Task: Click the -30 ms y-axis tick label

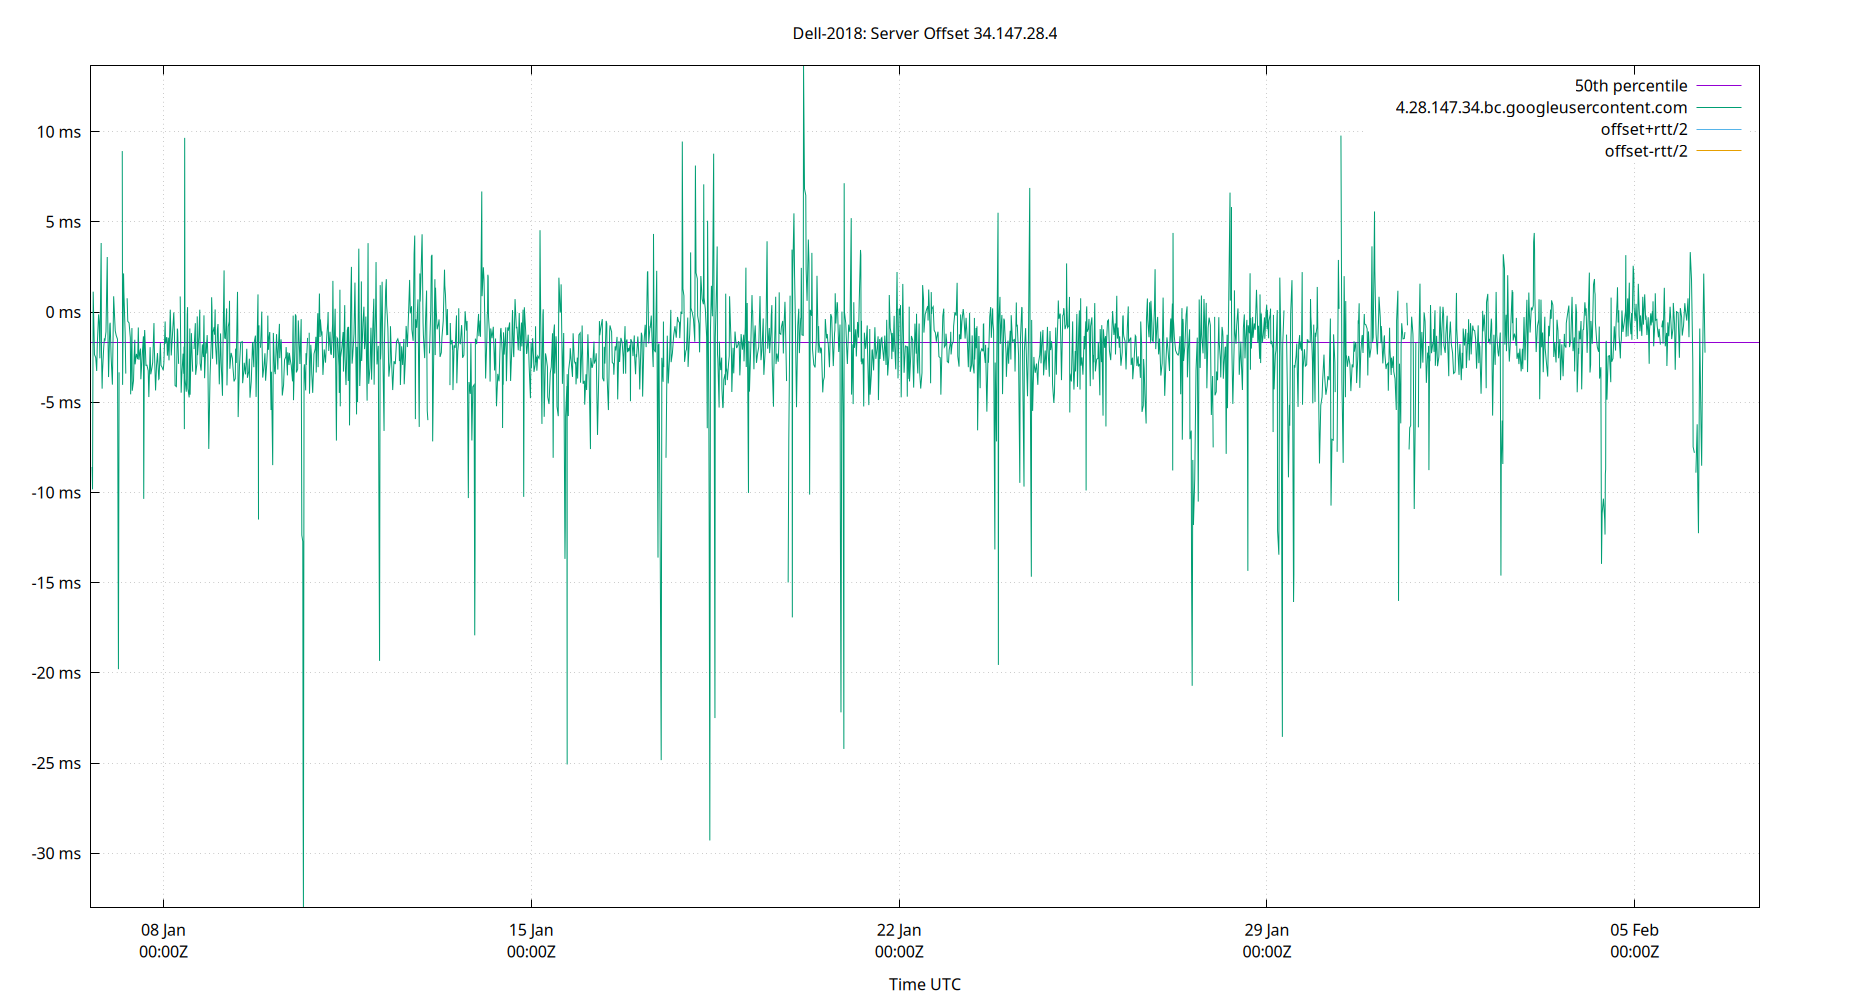Action: [55, 855]
